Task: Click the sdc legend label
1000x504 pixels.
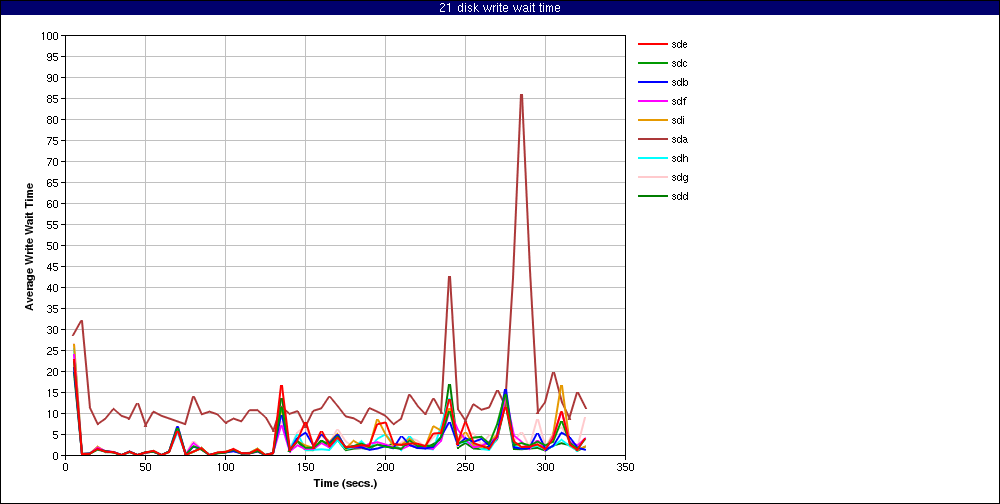Action: [679, 63]
